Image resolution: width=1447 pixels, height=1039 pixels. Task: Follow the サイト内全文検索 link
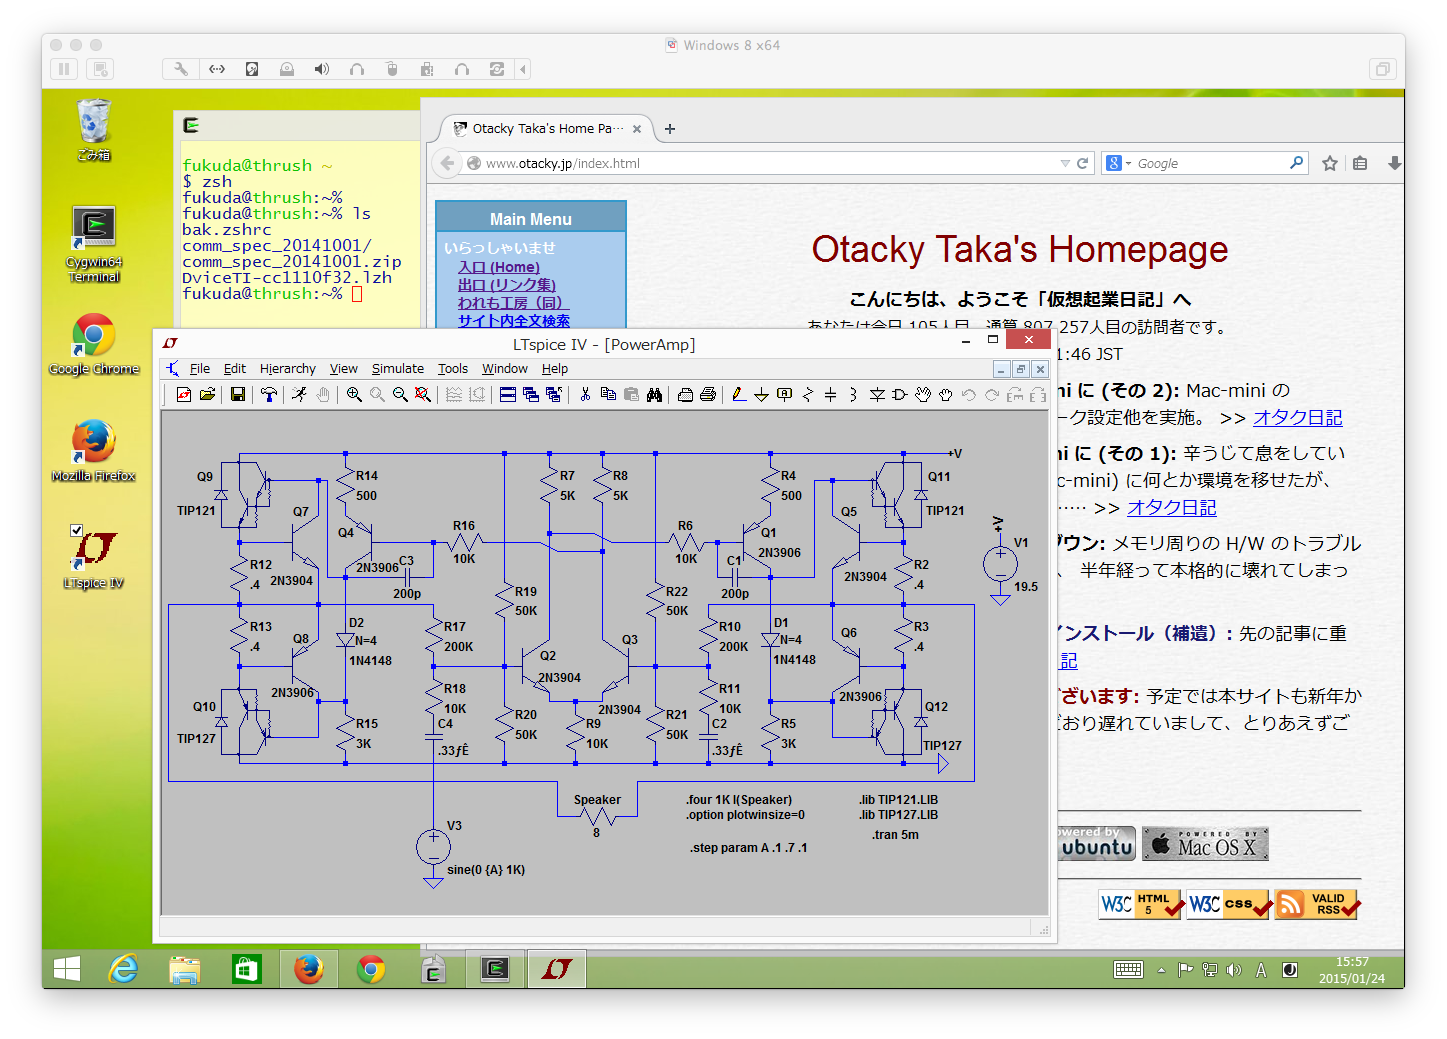pos(514,321)
